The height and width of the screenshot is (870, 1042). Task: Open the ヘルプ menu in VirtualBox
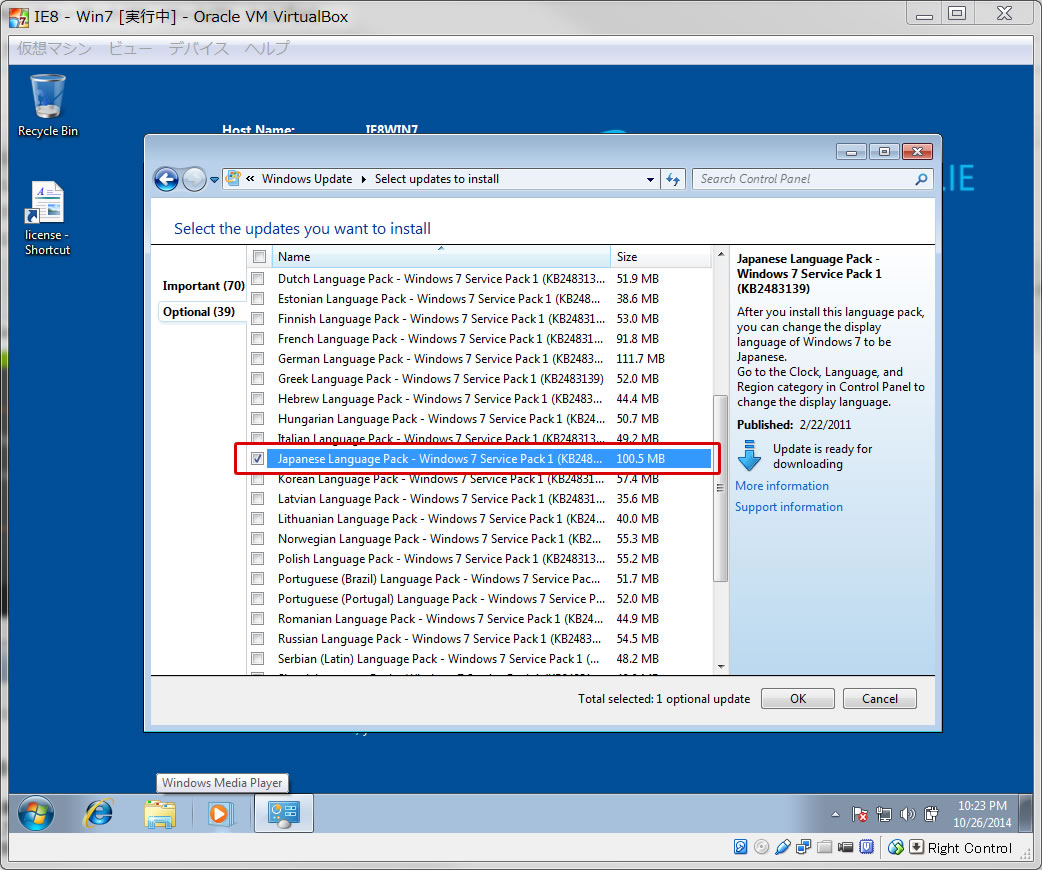tap(267, 48)
